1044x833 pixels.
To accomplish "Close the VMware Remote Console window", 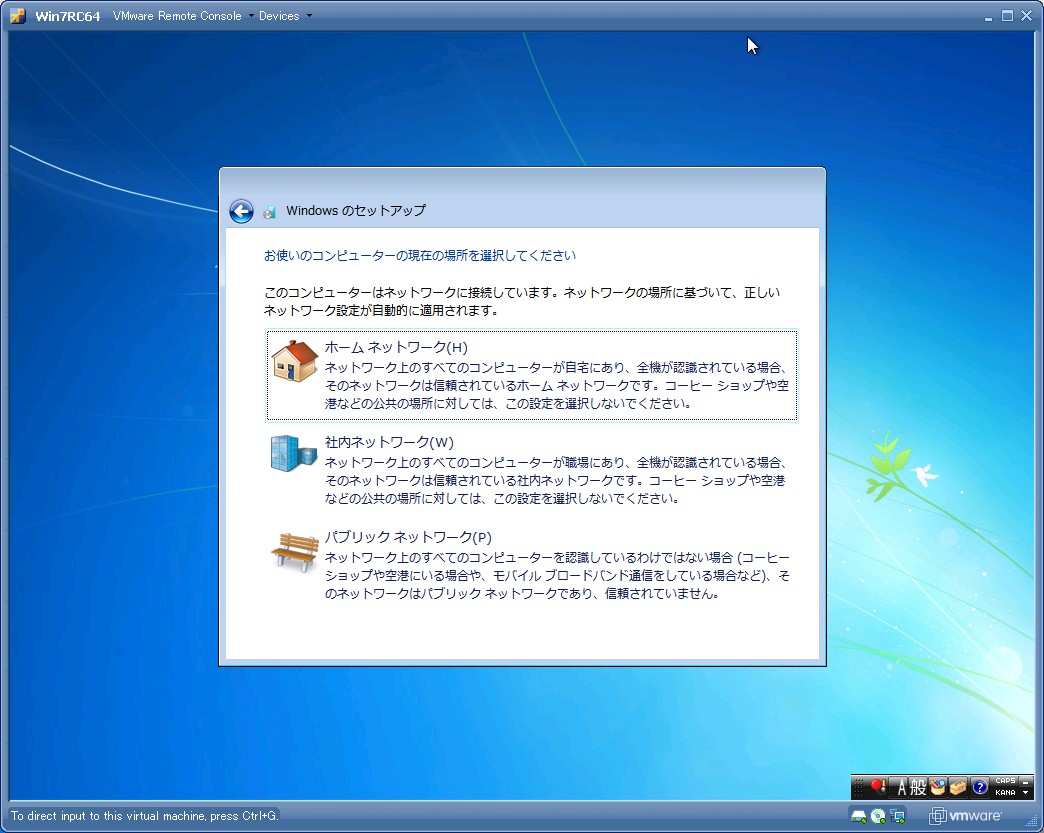I will [x=1027, y=15].
